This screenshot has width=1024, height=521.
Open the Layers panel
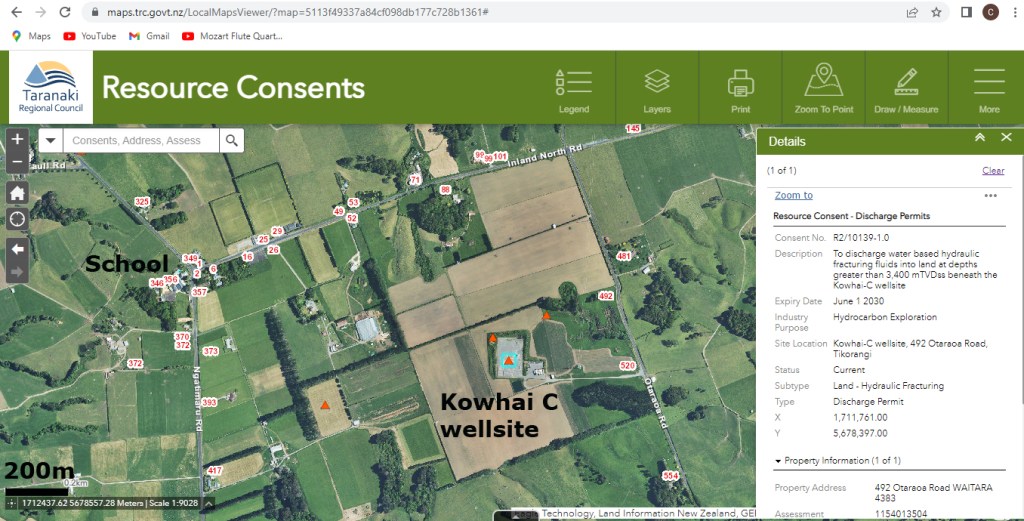(x=656, y=88)
